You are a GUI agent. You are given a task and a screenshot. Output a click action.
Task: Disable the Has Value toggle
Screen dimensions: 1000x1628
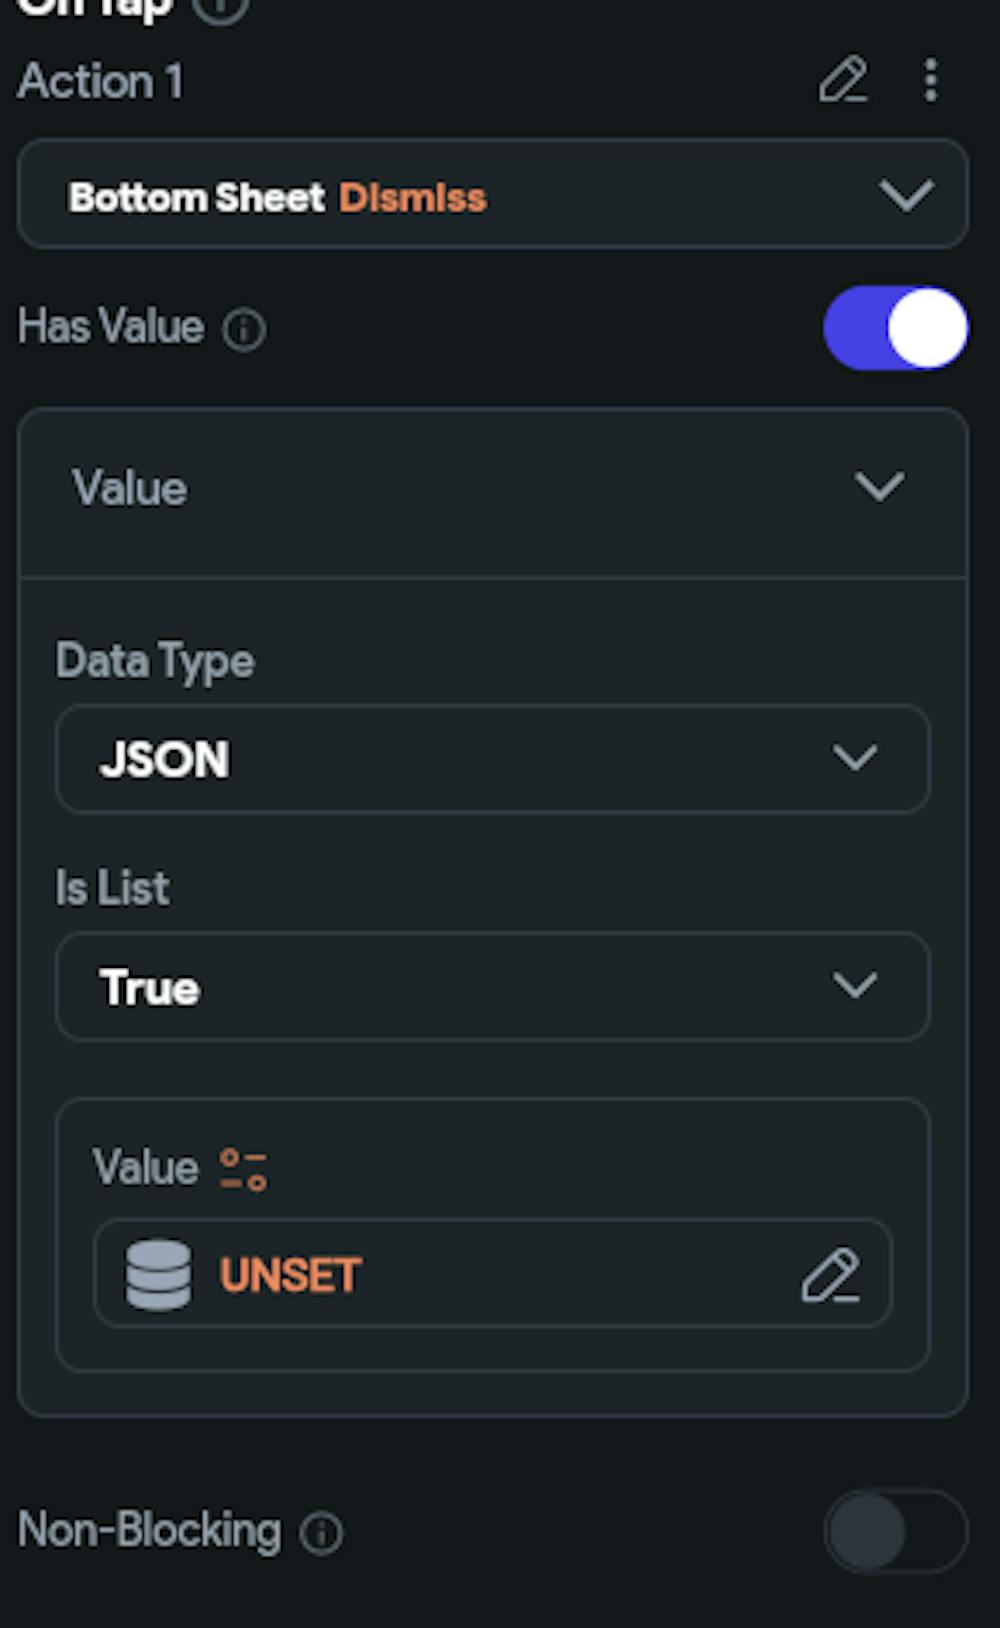tap(895, 328)
